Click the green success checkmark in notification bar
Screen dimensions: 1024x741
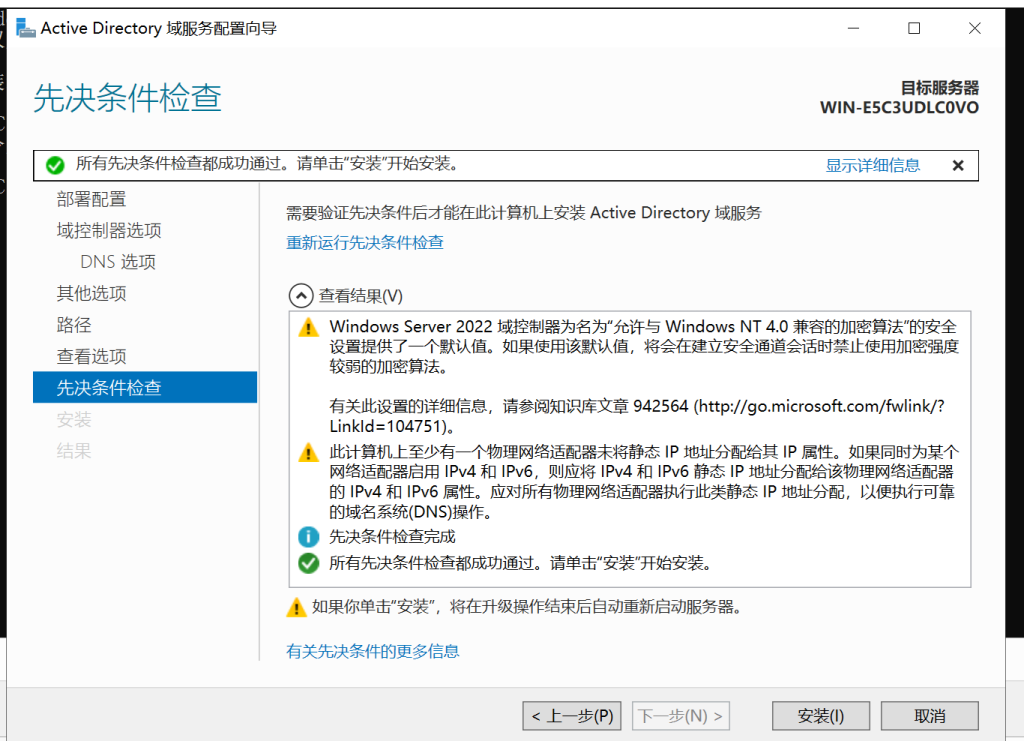click(x=55, y=165)
